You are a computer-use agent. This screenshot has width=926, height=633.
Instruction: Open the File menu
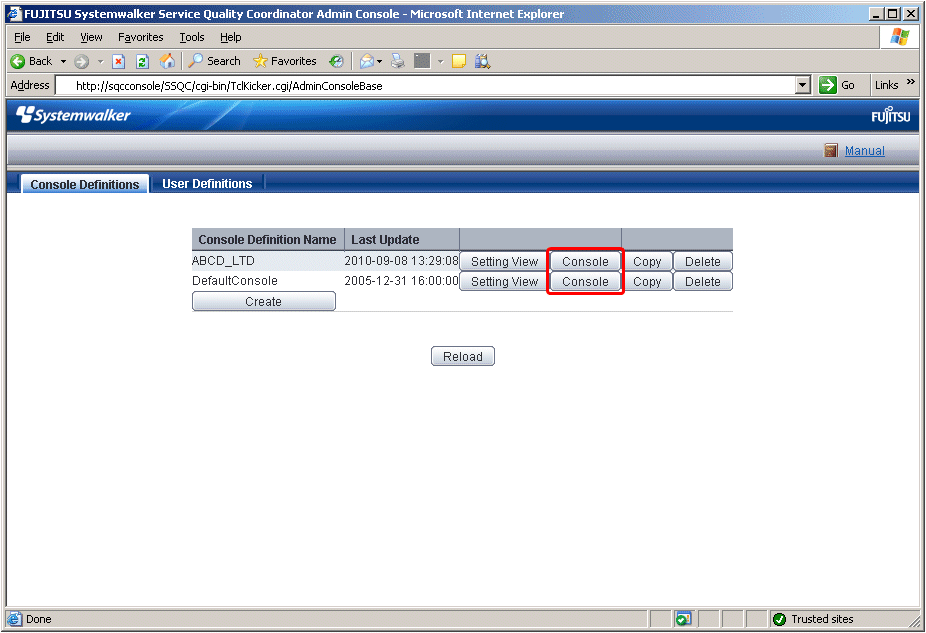pyautogui.click(x=22, y=37)
